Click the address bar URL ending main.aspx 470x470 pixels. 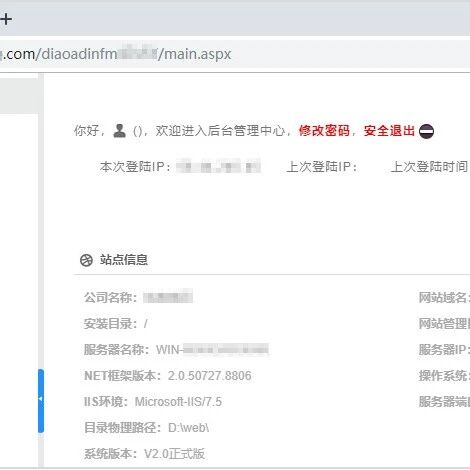[116, 54]
